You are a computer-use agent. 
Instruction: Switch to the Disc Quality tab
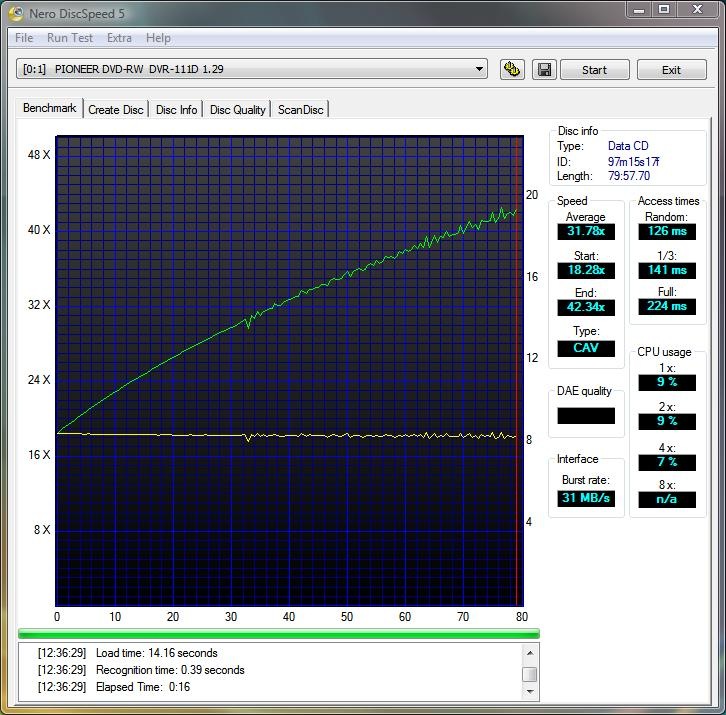pyautogui.click(x=237, y=110)
